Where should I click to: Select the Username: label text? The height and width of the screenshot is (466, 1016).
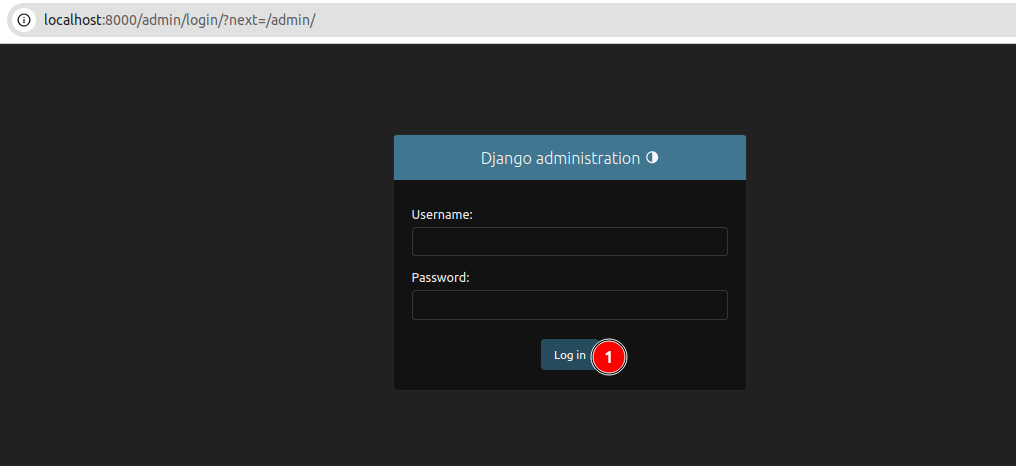pyautogui.click(x=442, y=215)
